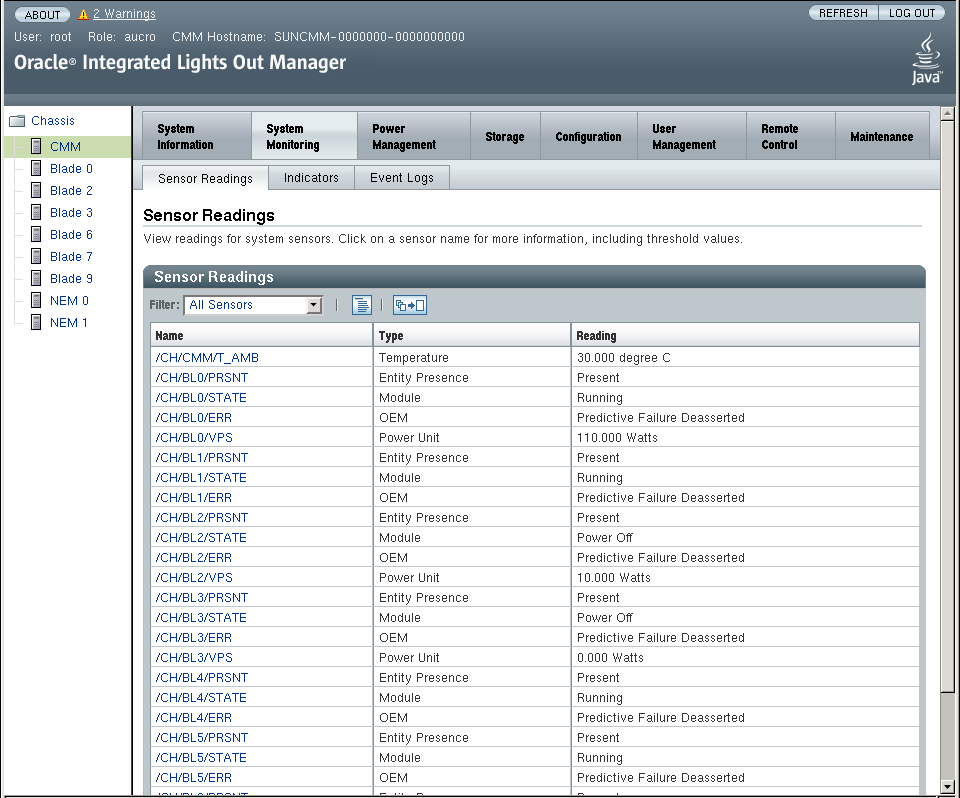Click the vertical scrollbar track
960x798 pixels.
pos(947,737)
